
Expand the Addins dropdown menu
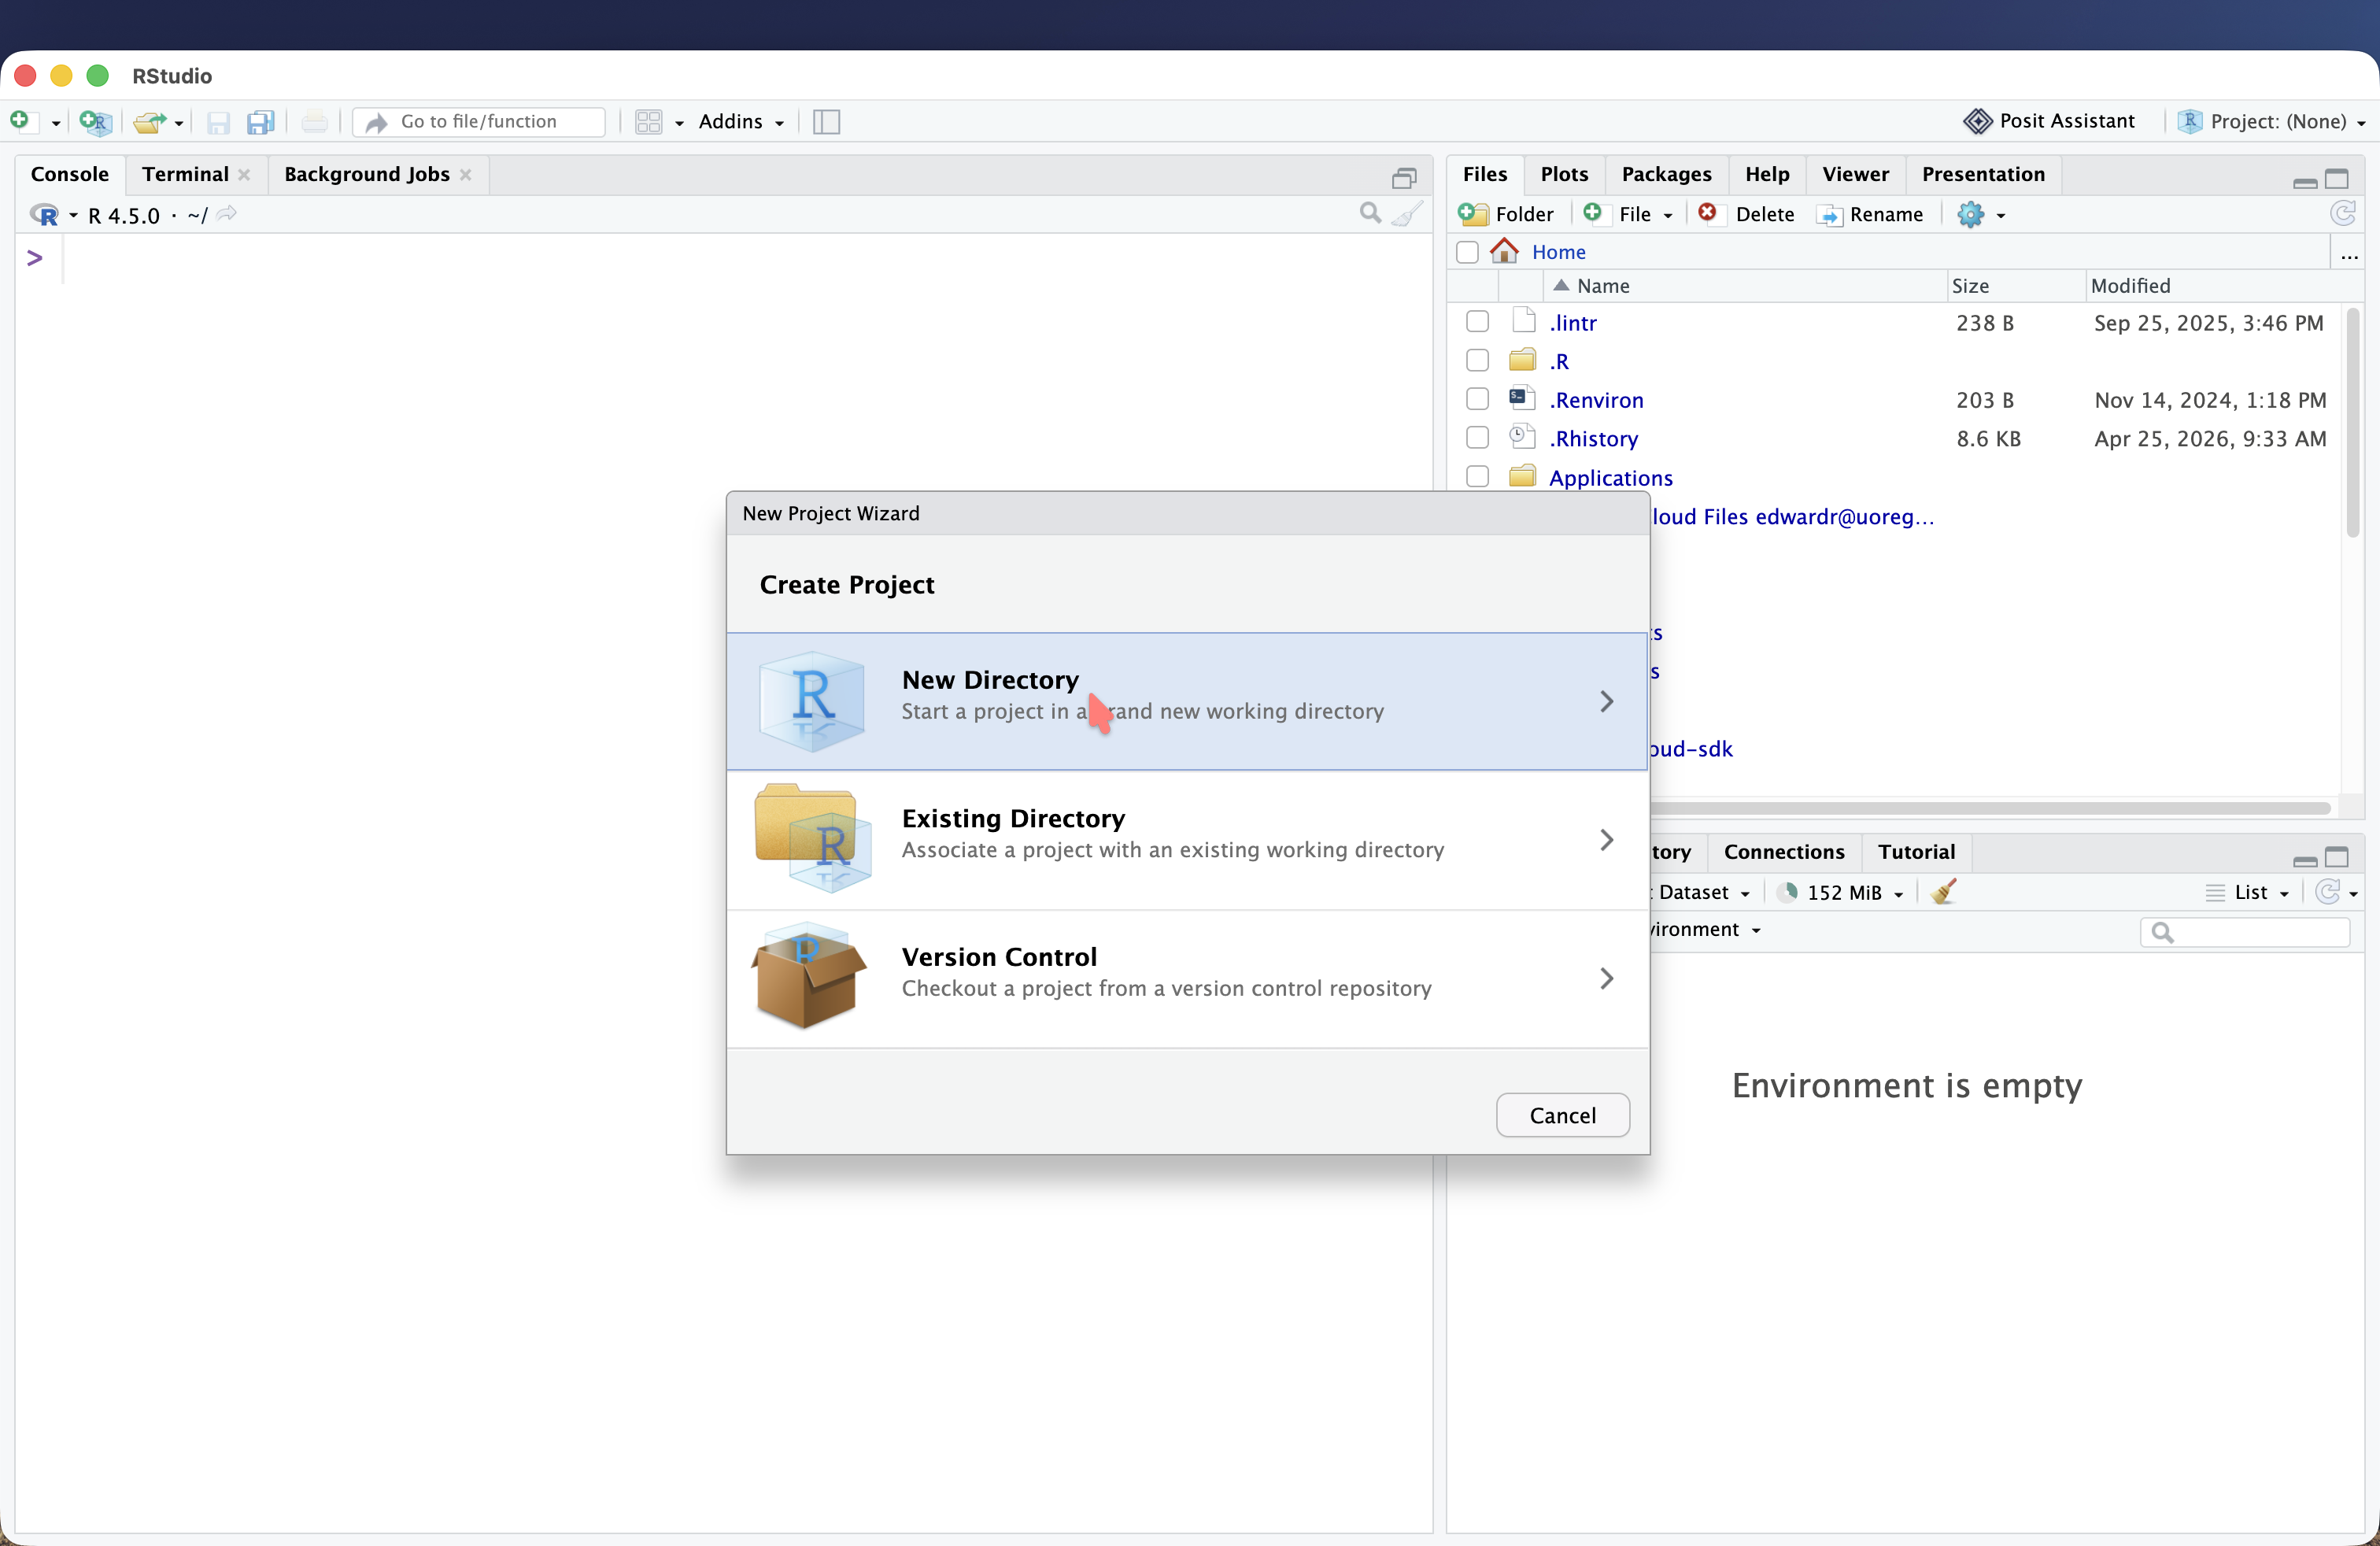pos(740,122)
